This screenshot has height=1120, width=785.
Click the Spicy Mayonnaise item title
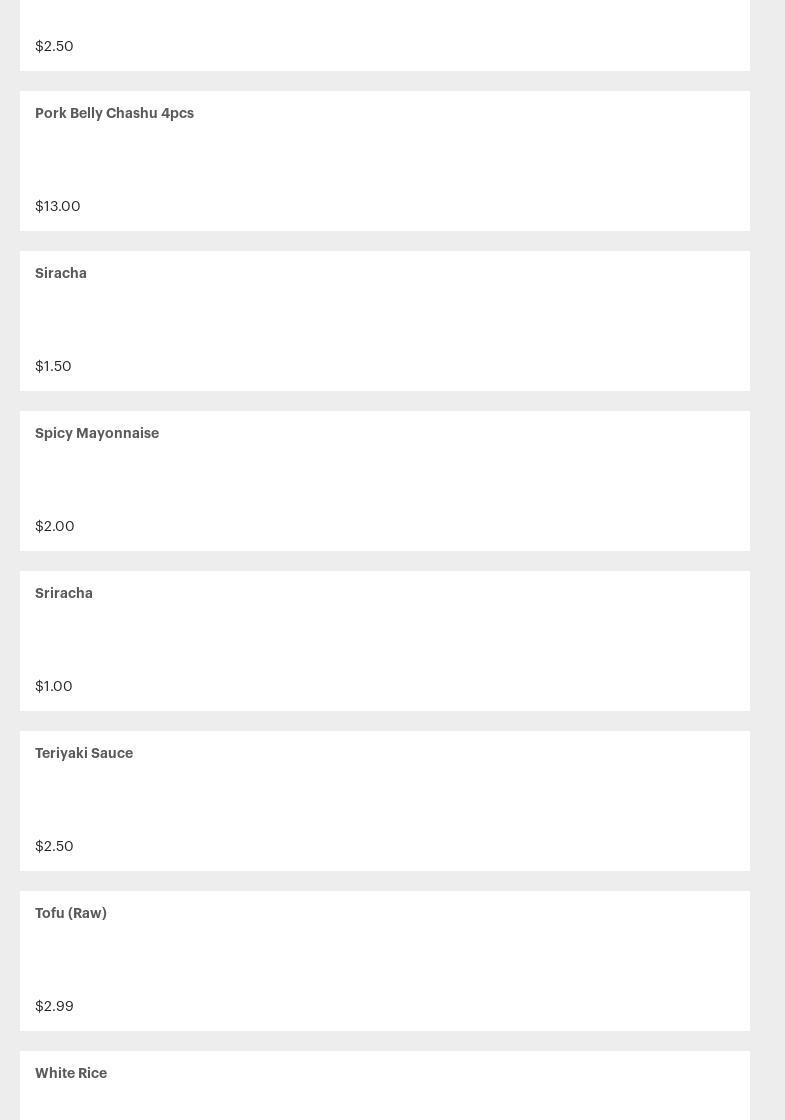(x=97, y=433)
